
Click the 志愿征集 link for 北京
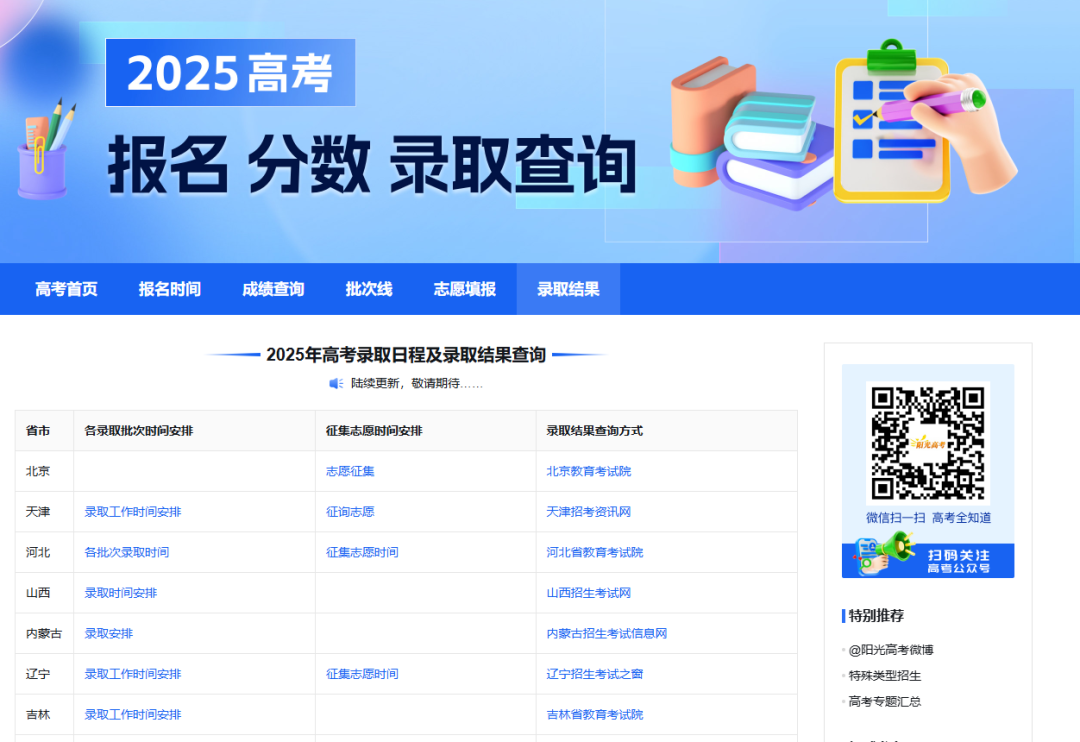pos(349,471)
